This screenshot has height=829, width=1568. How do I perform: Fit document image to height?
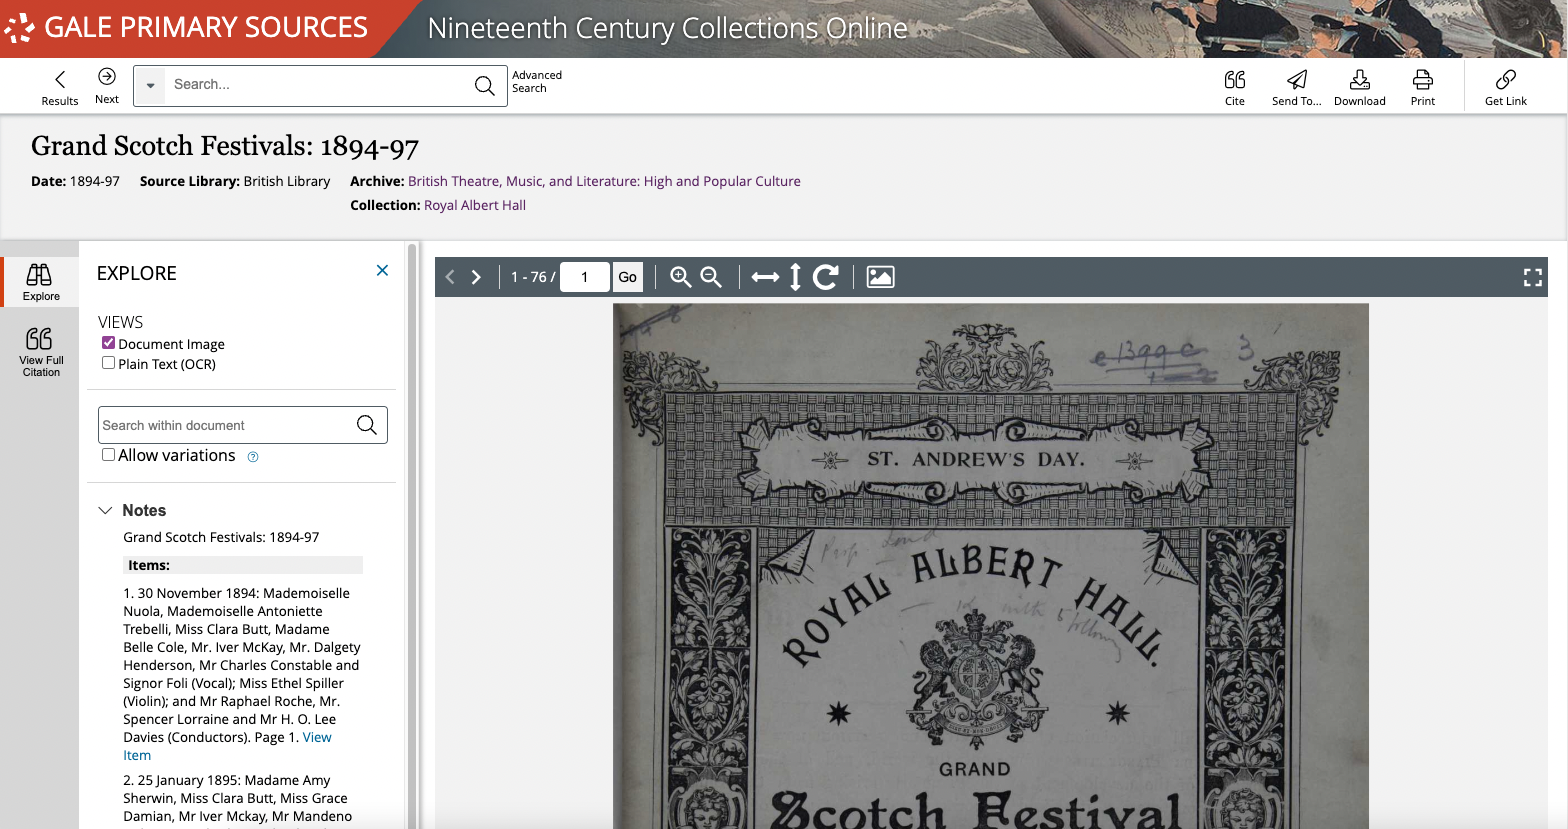(795, 277)
